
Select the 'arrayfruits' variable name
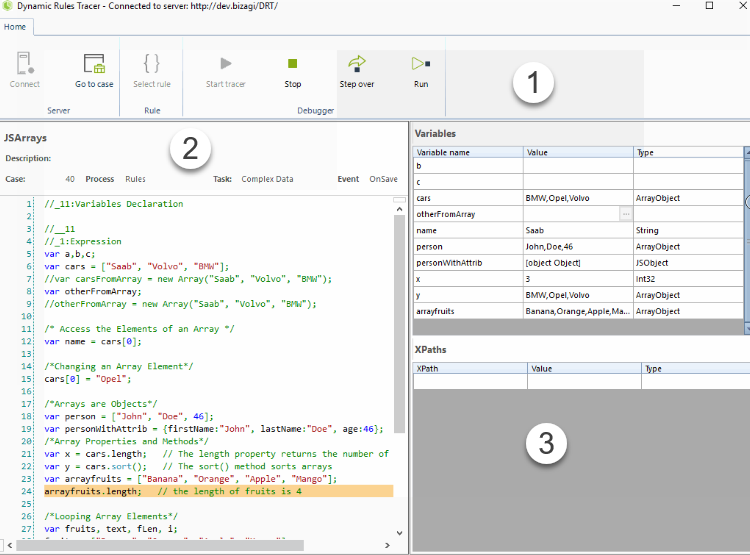[435, 311]
